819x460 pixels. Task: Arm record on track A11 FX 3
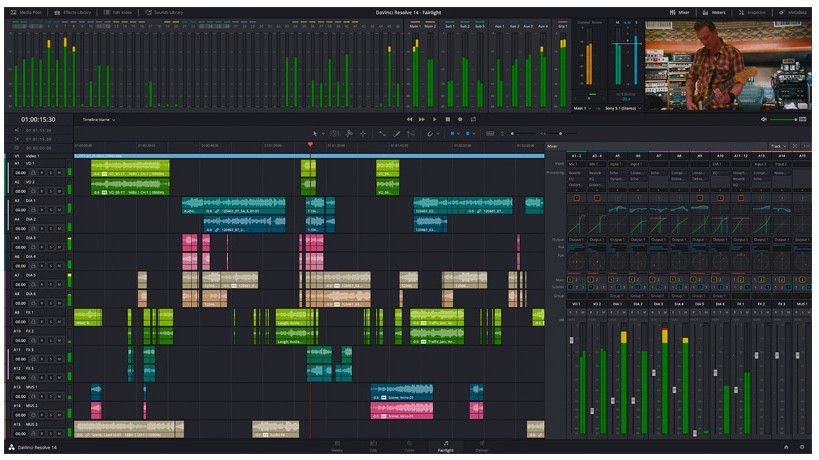[42, 359]
